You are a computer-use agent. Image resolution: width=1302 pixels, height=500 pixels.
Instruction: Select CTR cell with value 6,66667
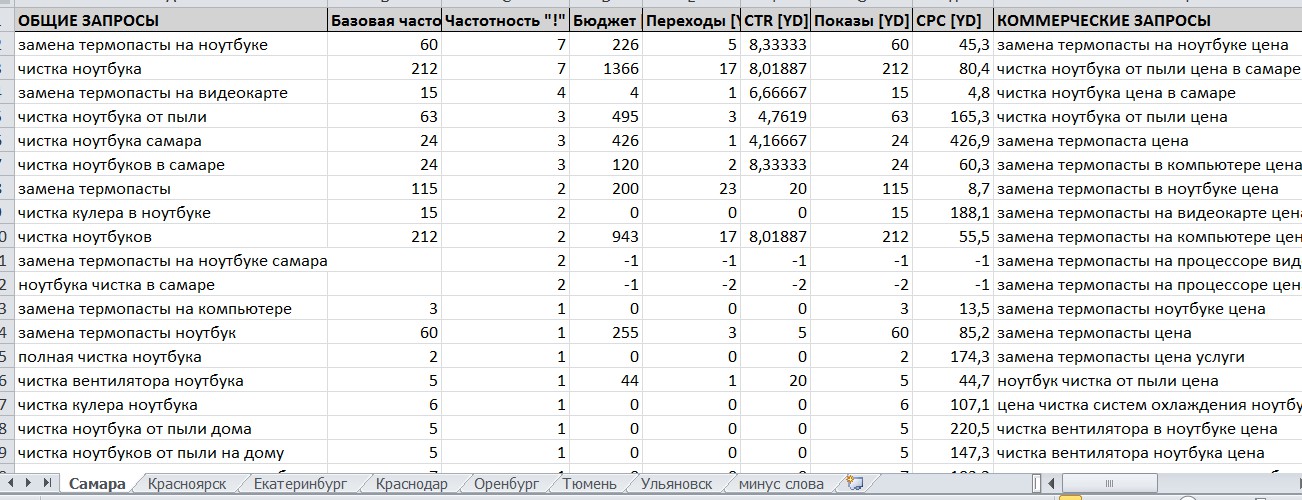776,93
